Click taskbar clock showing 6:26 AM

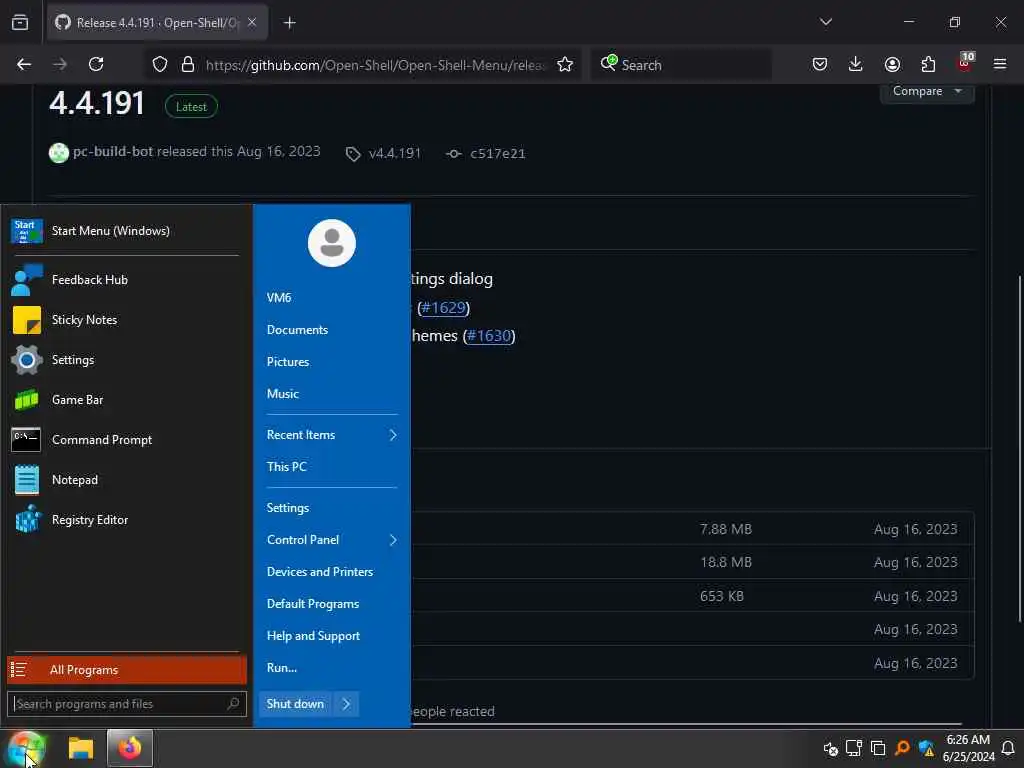point(968,748)
